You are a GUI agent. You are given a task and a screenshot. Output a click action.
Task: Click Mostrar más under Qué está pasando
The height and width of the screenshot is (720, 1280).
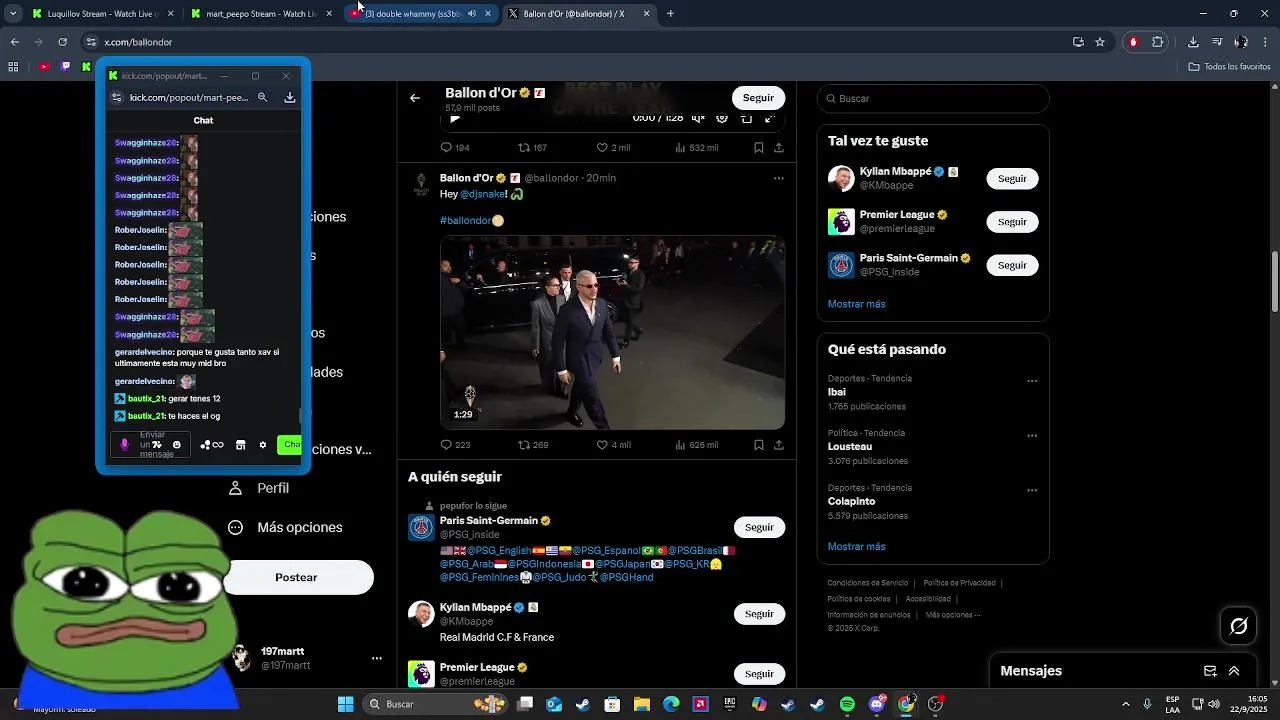tap(856, 547)
